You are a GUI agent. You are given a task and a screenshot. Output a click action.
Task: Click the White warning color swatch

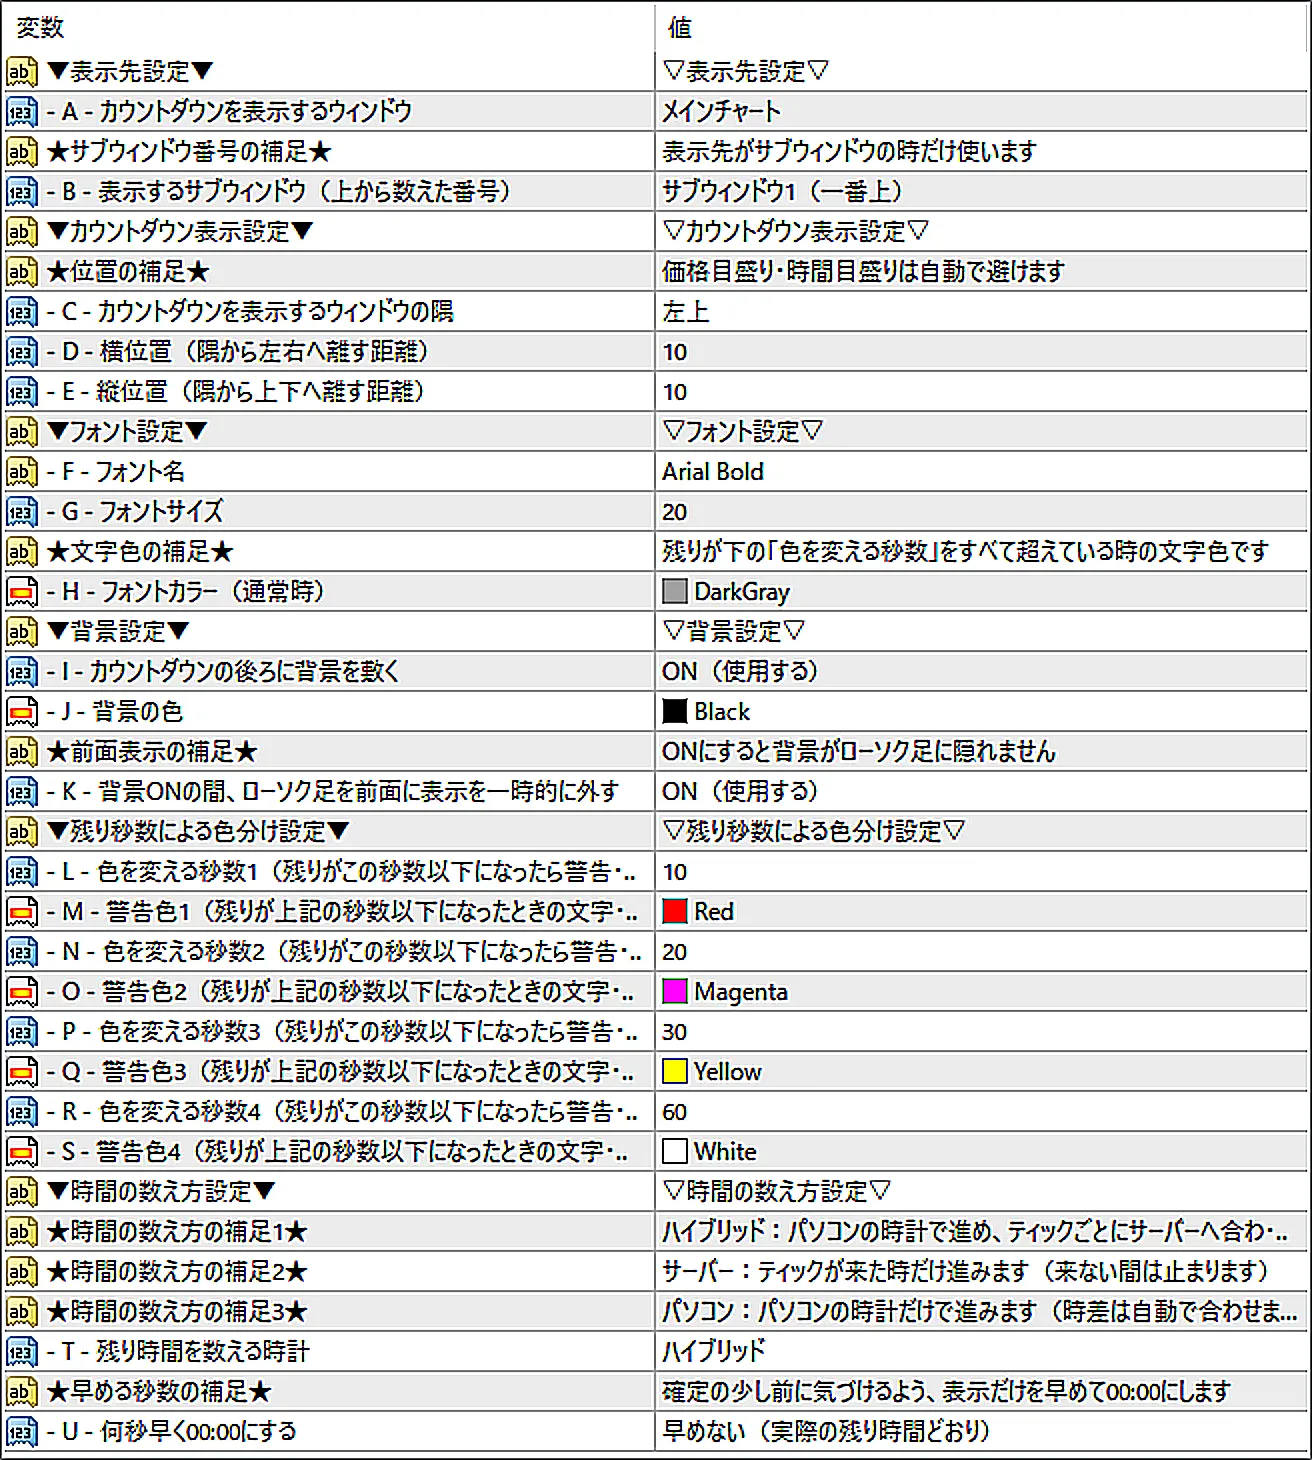pyautogui.click(x=675, y=1152)
